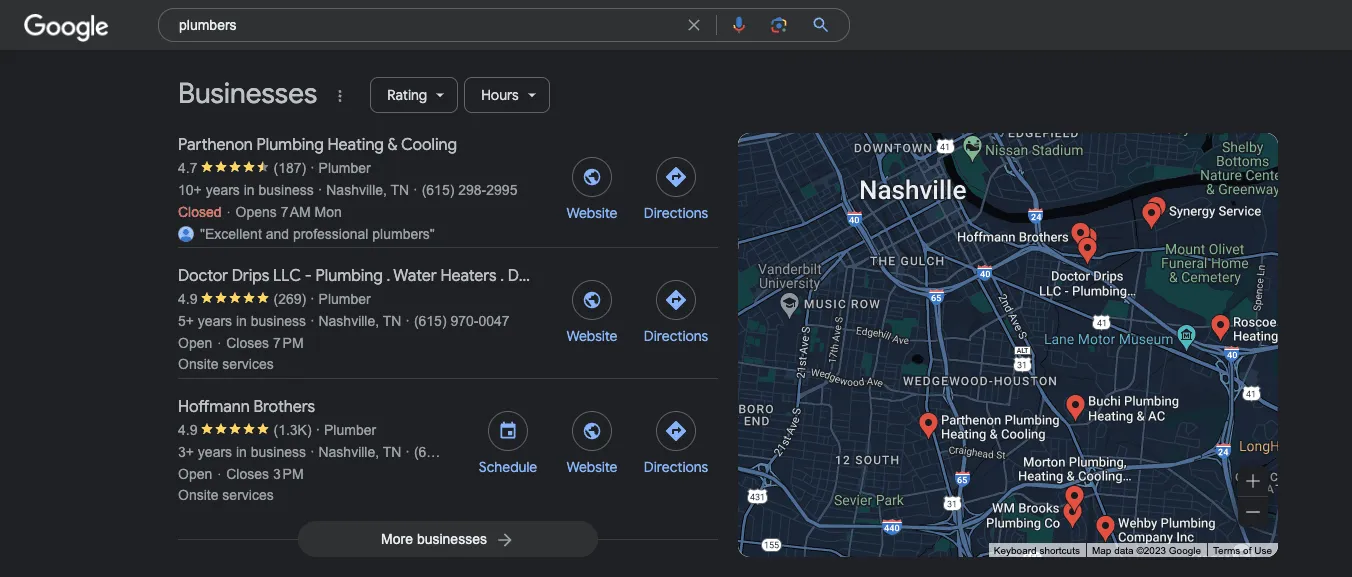Click the microphone voice search icon
The height and width of the screenshot is (577, 1352).
point(739,24)
